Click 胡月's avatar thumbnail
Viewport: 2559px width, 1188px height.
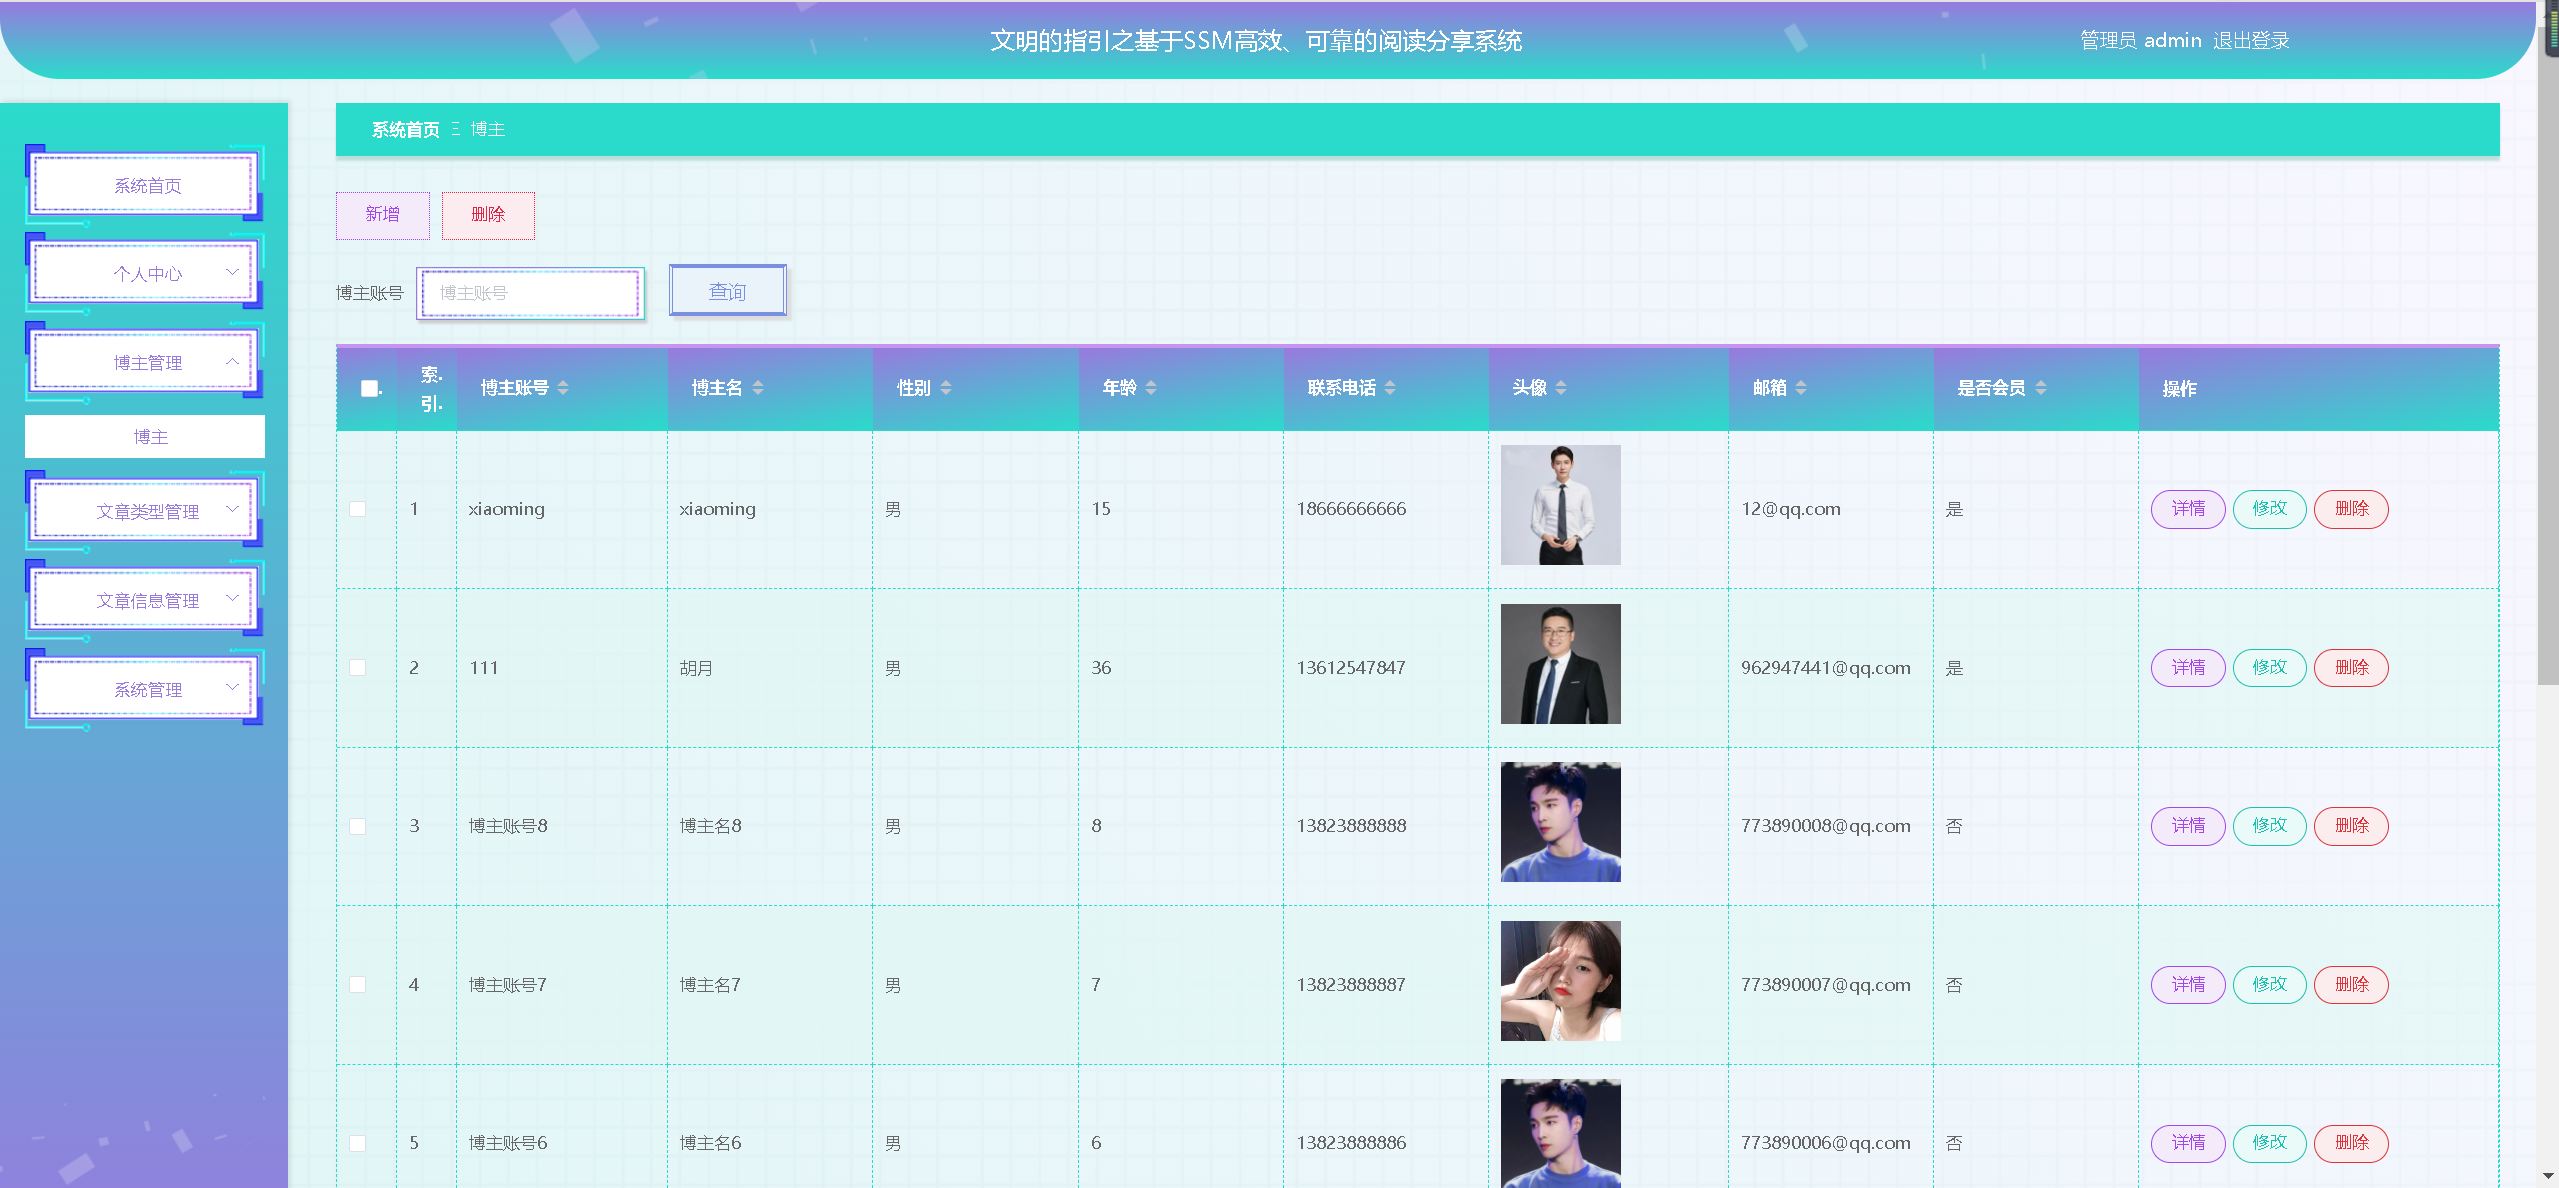tap(1560, 664)
